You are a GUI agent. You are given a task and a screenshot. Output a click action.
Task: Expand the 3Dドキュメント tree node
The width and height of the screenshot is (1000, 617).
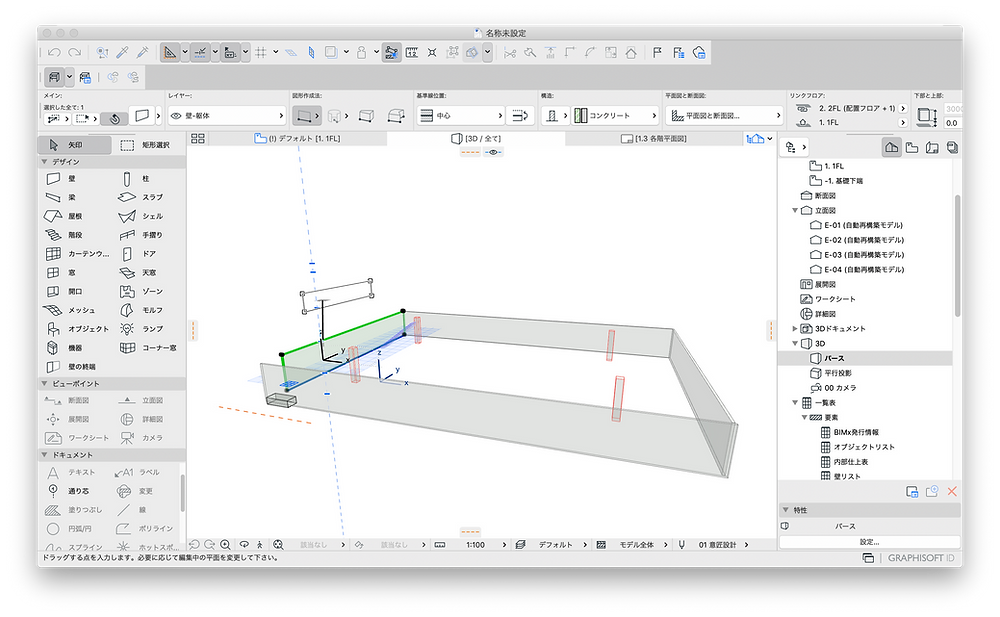coord(795,329)
